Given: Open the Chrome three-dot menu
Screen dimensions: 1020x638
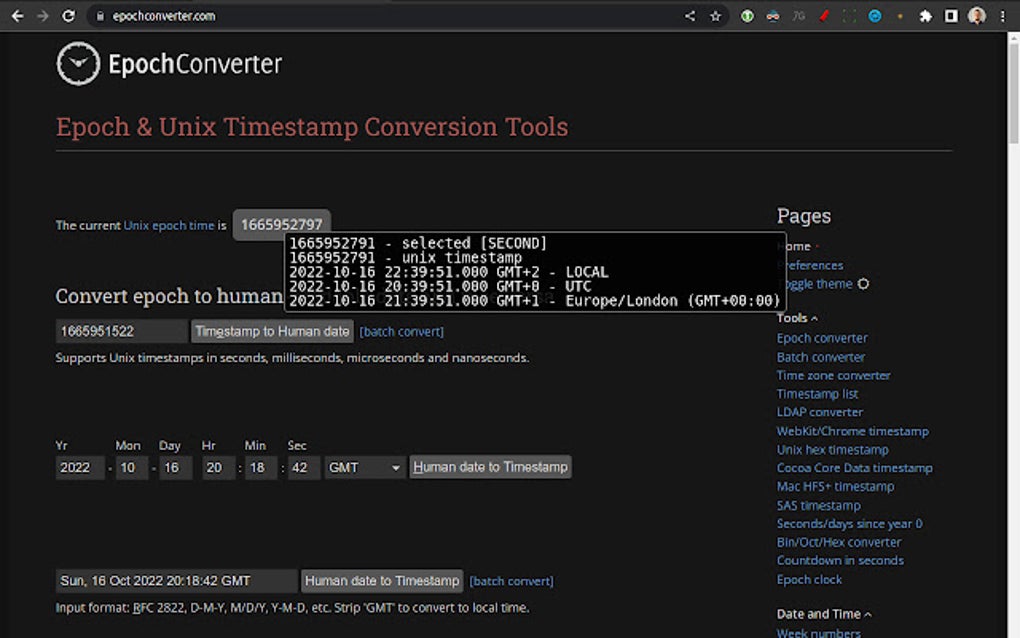Looking at the screenshot, I should pos(1002,15).
